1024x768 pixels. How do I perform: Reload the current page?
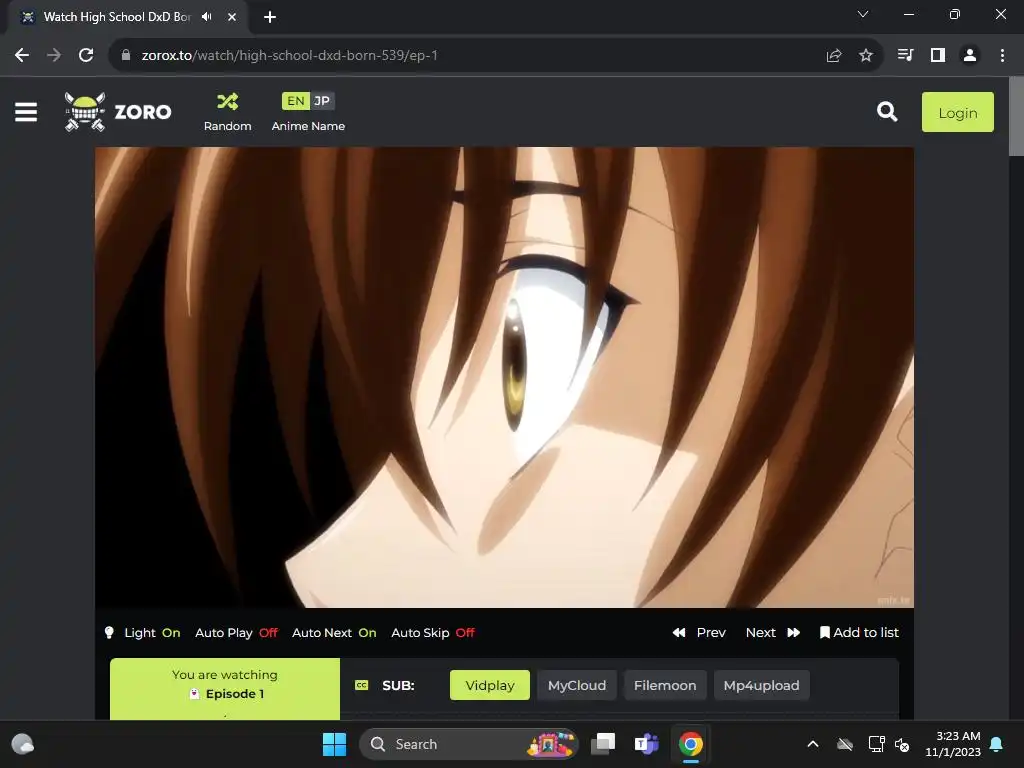[86, 56]
